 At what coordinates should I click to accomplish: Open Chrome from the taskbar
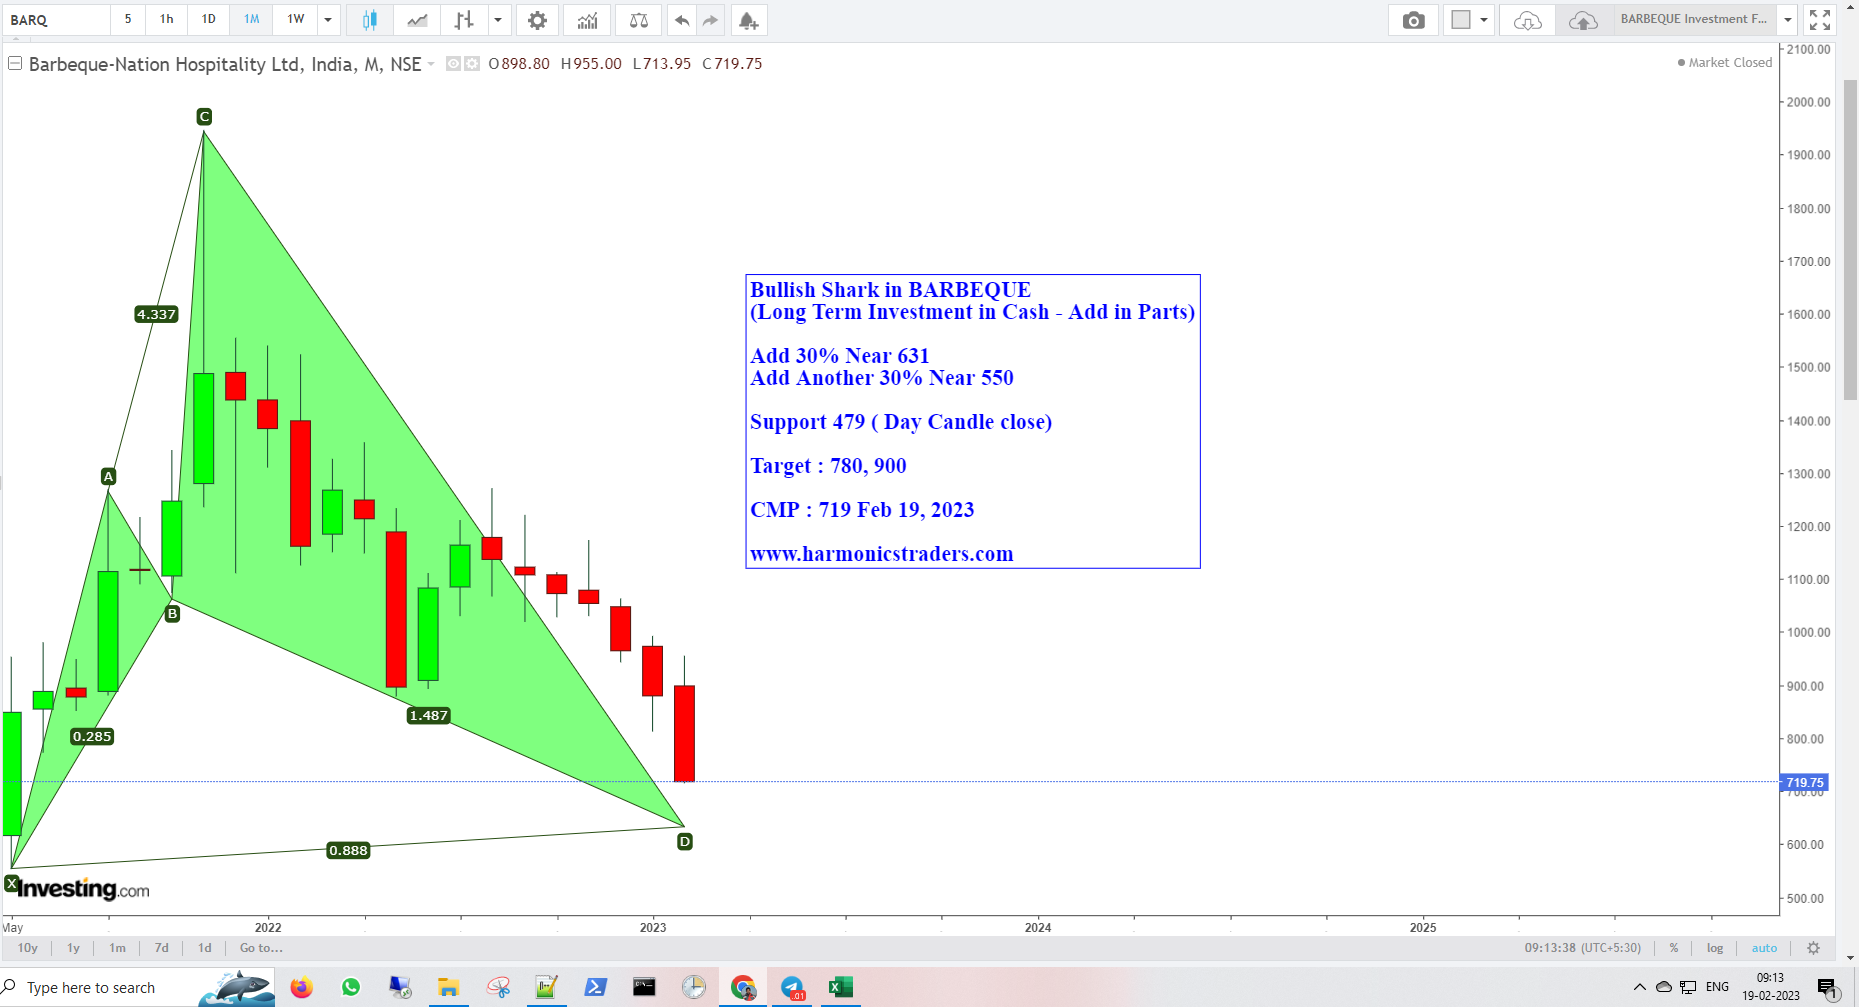[743, 988]
